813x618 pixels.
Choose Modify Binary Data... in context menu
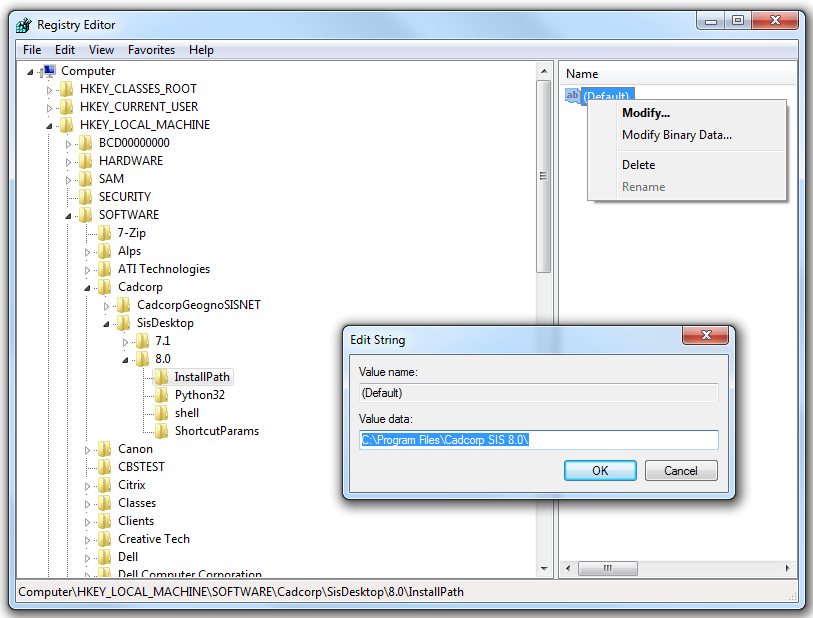click(686, 135)
